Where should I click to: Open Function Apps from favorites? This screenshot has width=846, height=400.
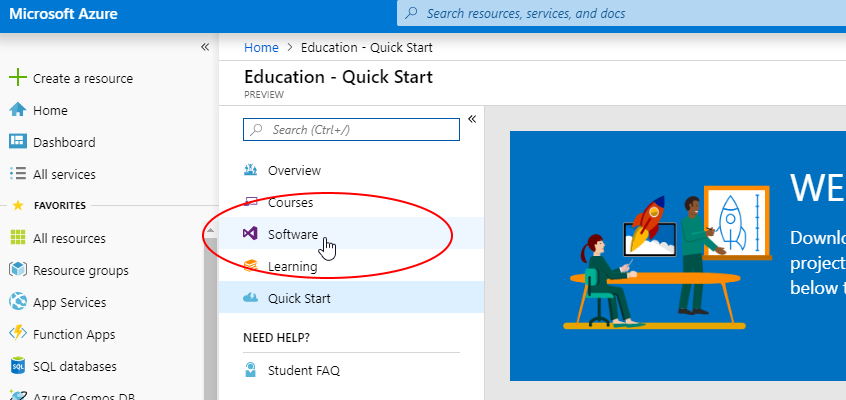74,334
